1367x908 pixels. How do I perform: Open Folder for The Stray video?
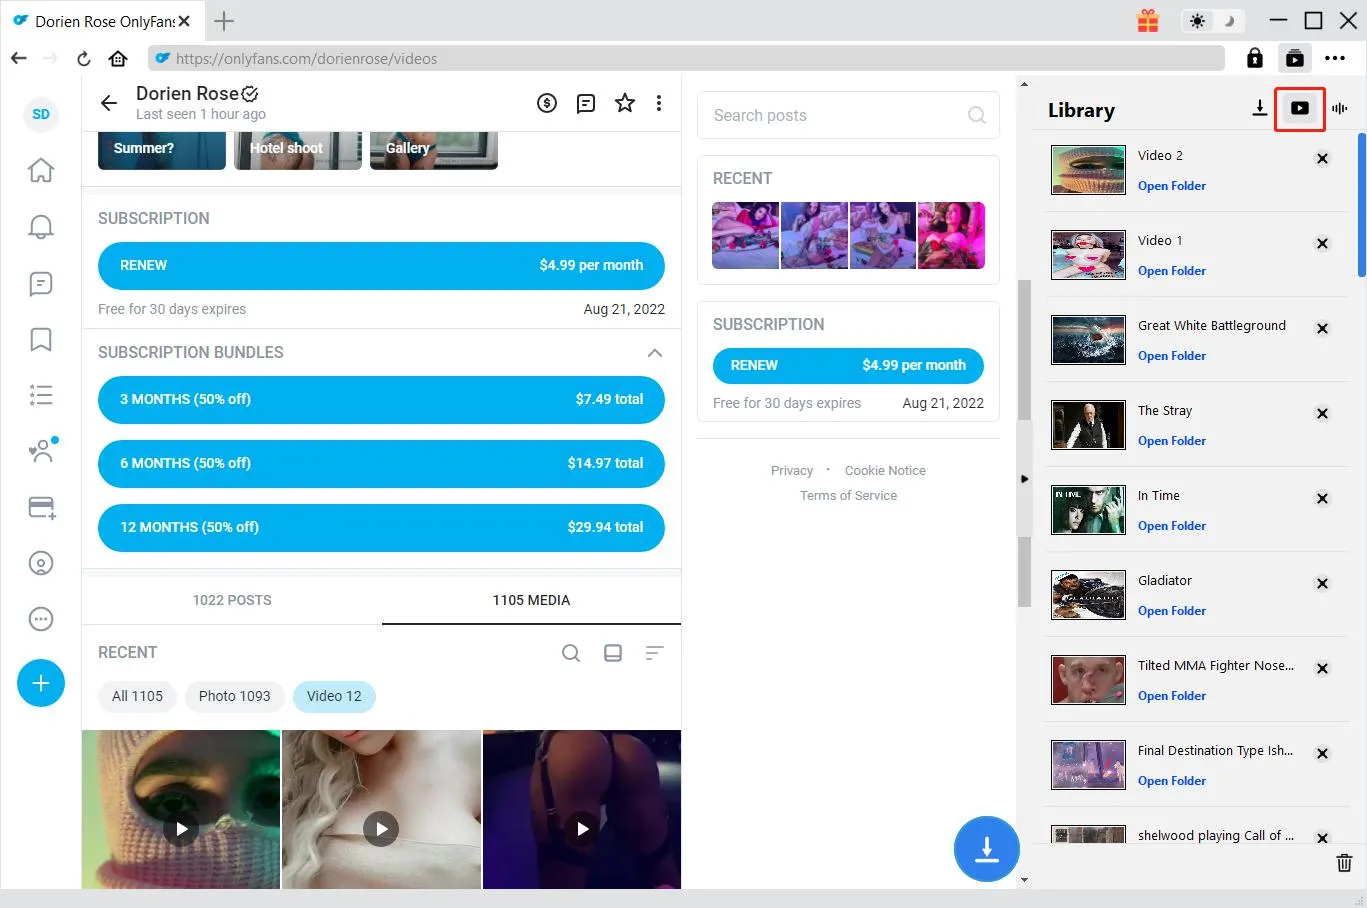(x=1171, y=441)
